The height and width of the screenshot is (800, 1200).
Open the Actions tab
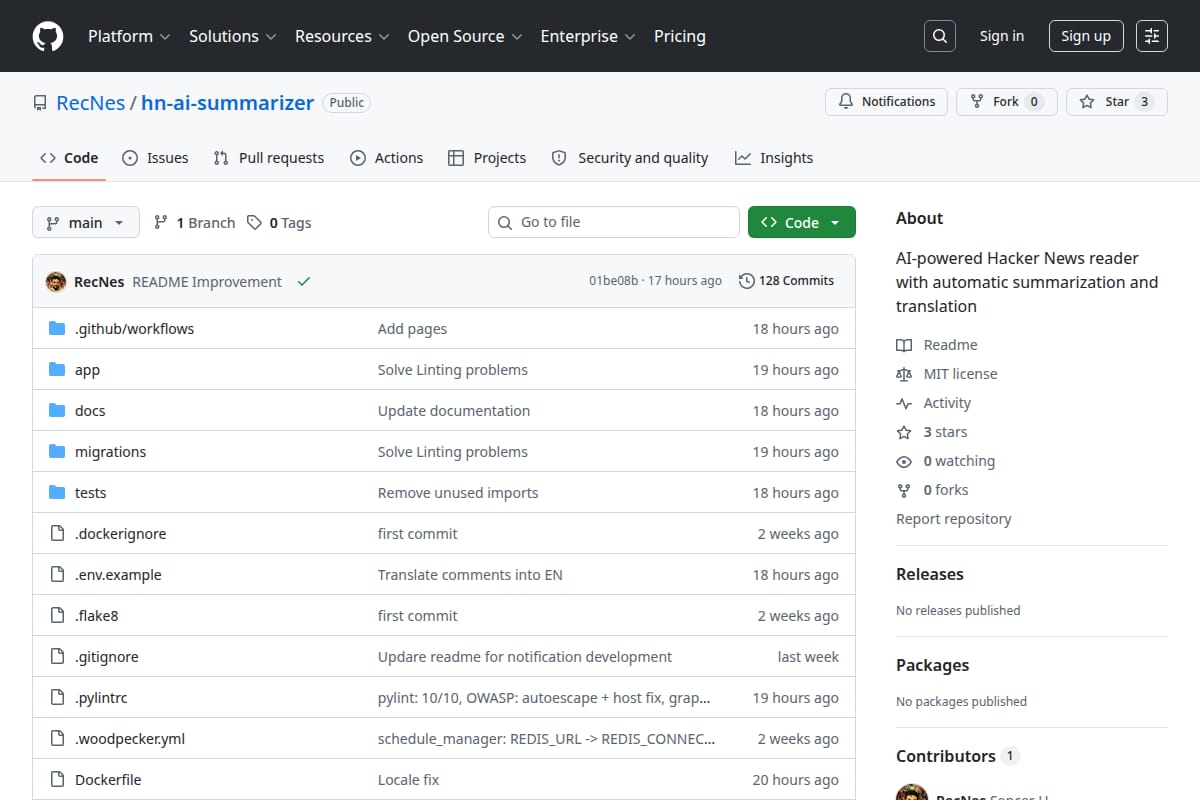[x=386, y=158]
